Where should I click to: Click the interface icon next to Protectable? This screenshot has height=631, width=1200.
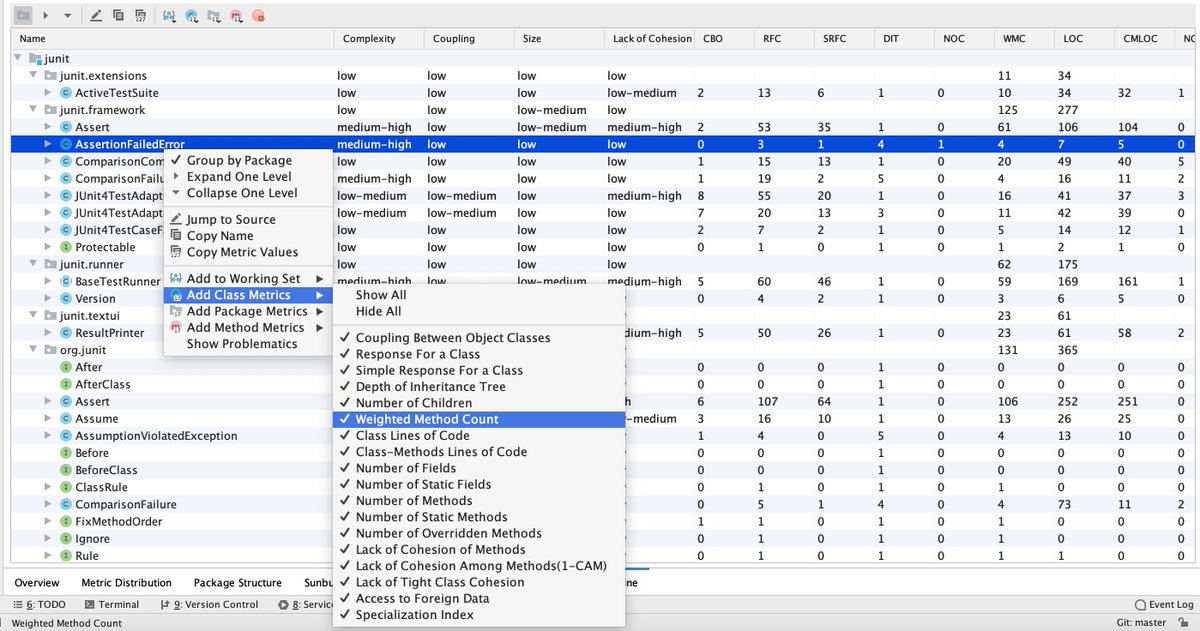(x=66, y=247)
